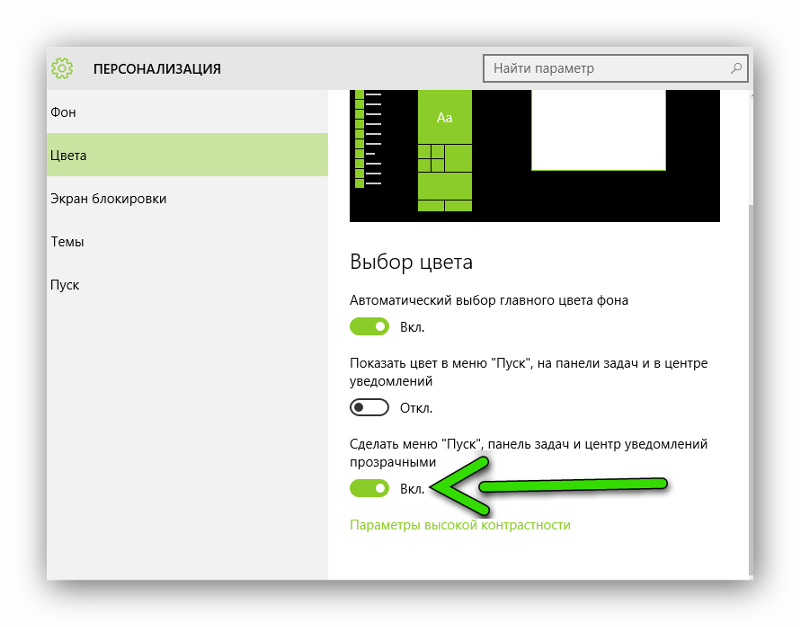This screenshot has height=627, width=800.
Task: Enable show color on Start and taskbar
Action: click(369, 408)
